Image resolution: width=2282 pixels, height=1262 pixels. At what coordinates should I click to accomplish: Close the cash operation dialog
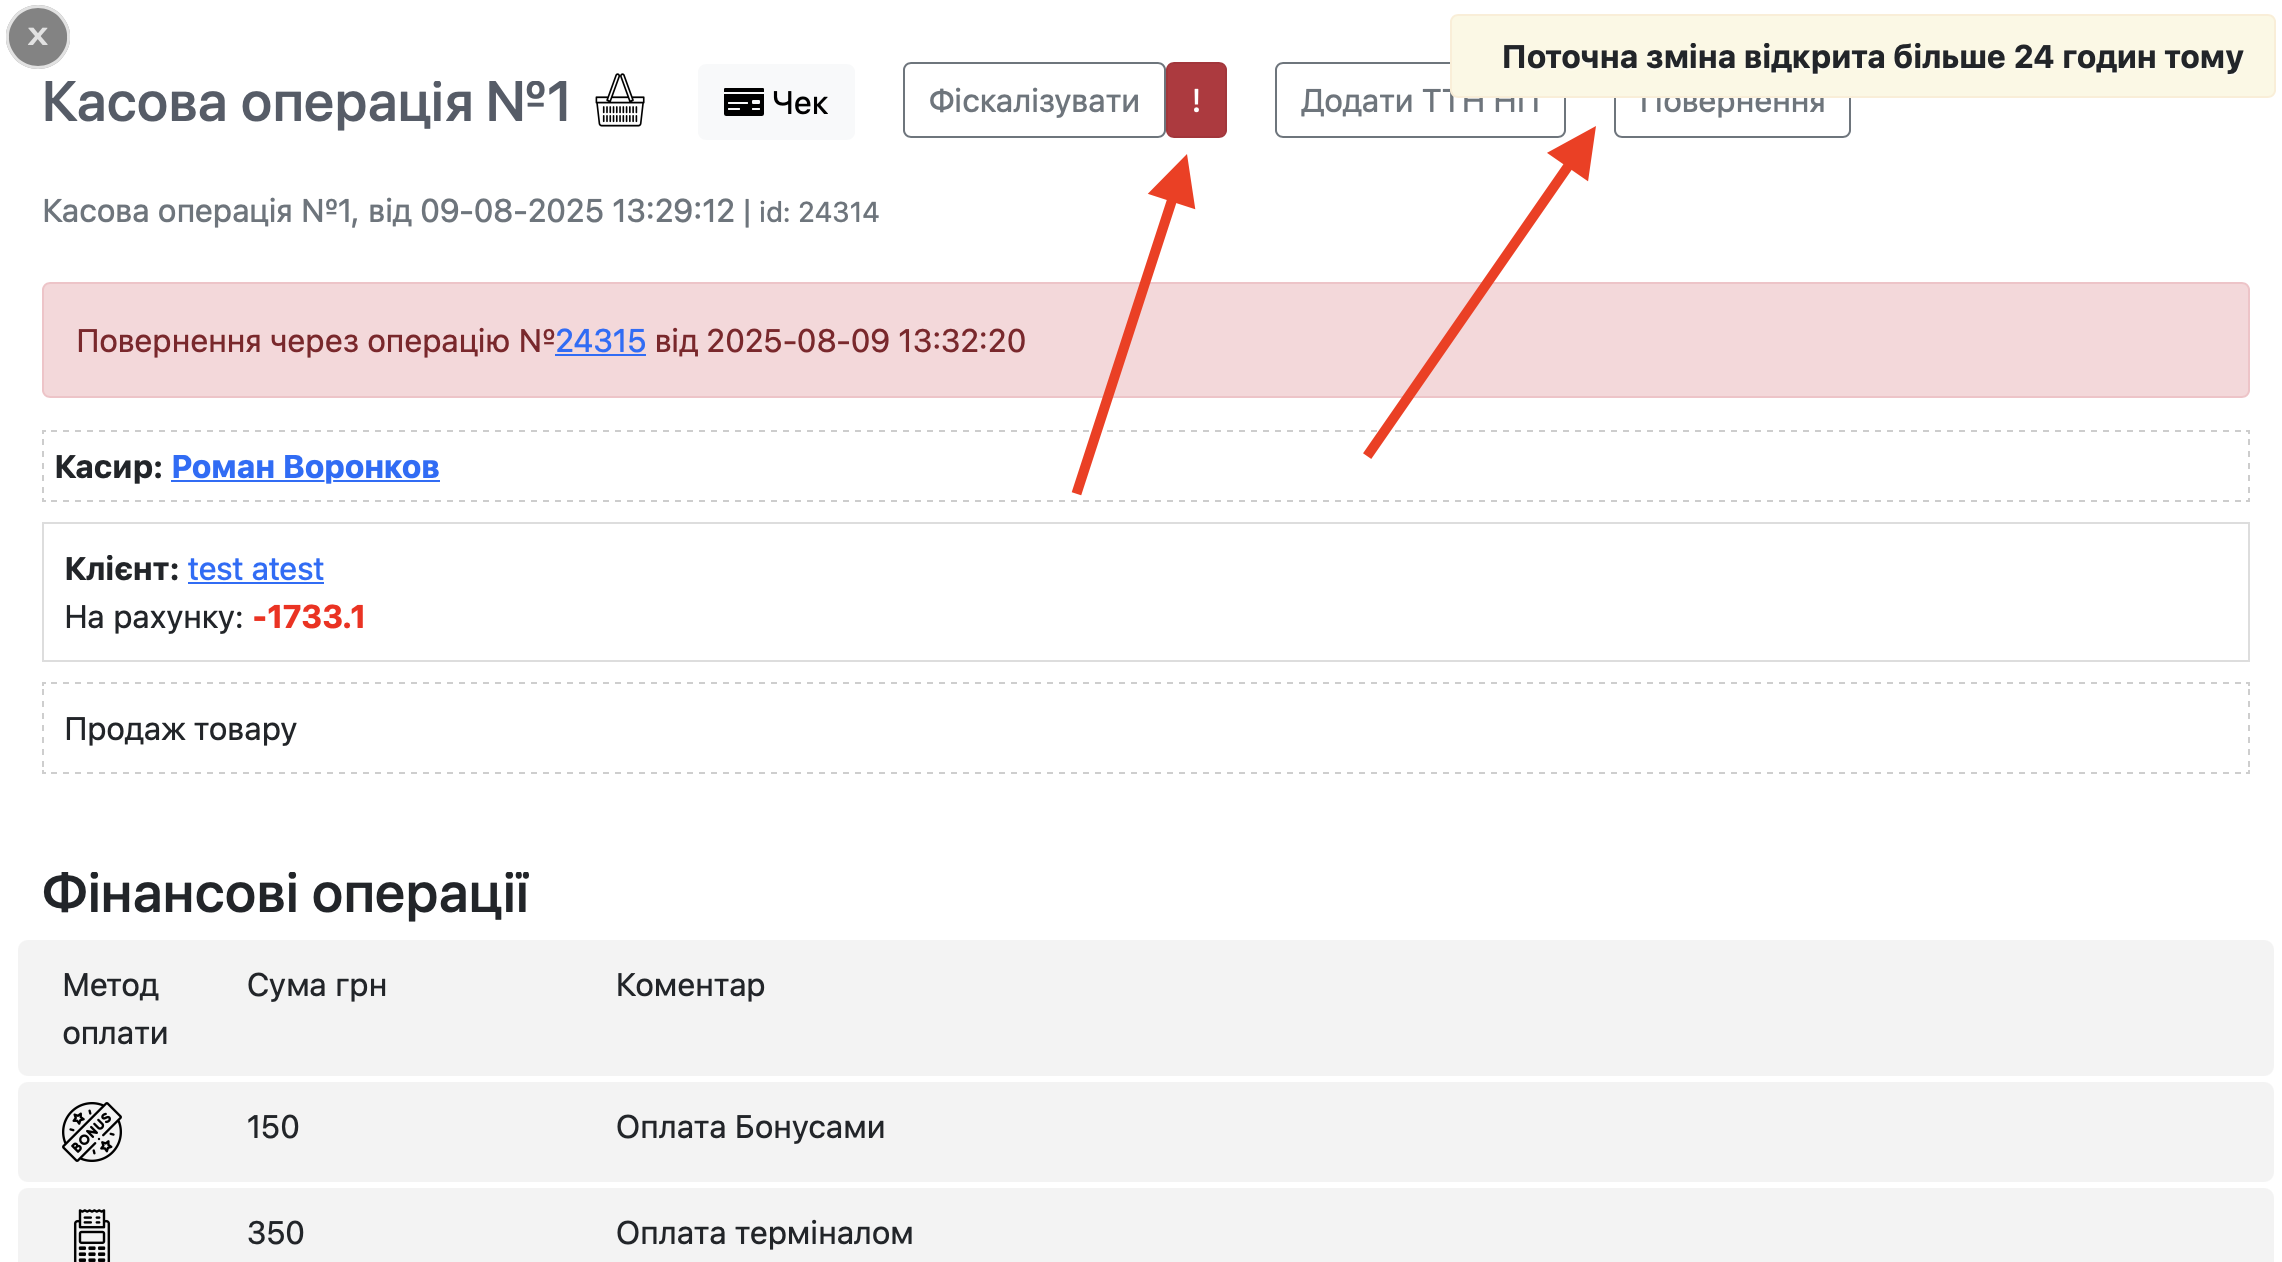coord(38,37)
